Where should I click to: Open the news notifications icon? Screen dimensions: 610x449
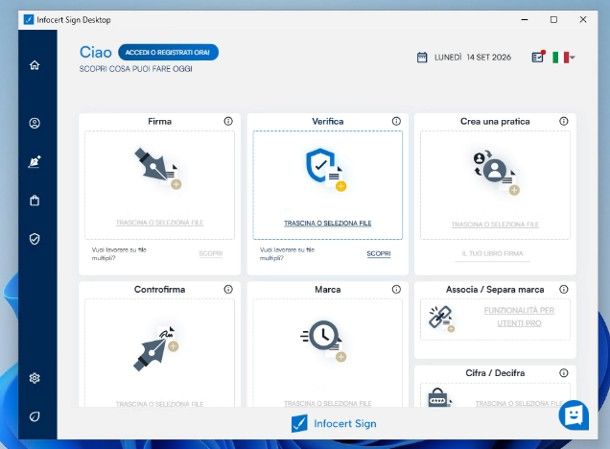(538, 57)
